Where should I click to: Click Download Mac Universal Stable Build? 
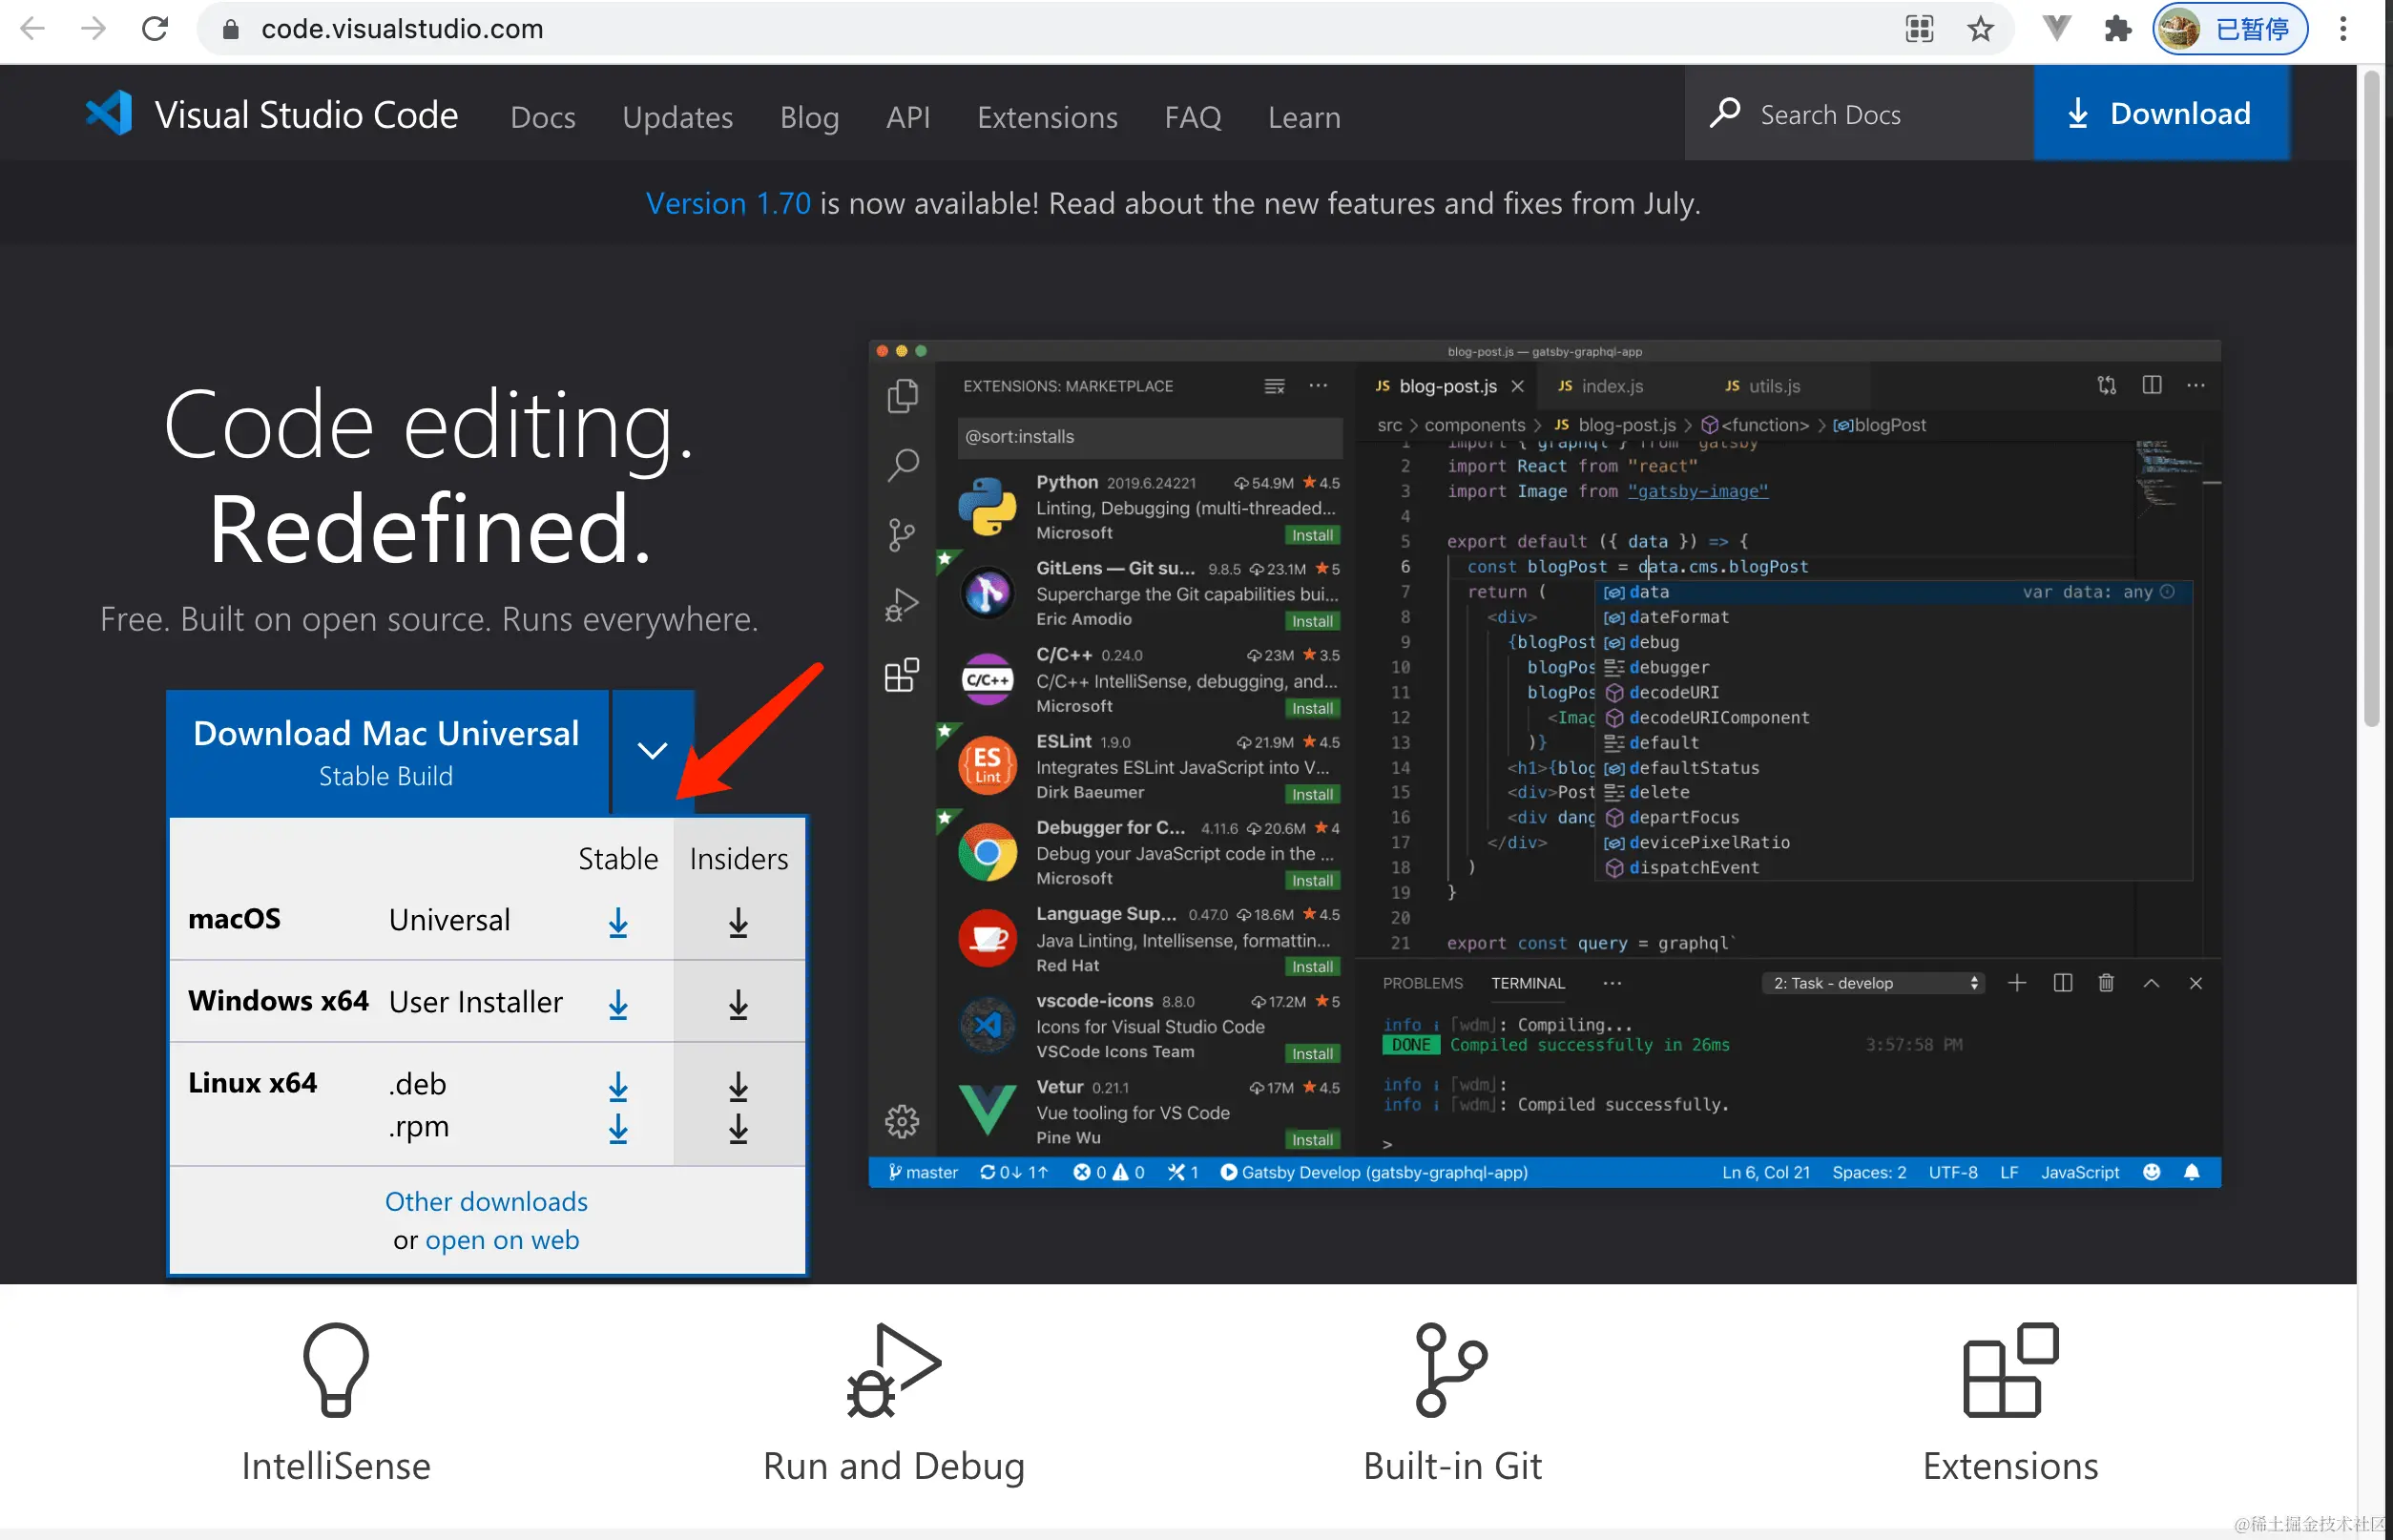click(x=386, y=752)
